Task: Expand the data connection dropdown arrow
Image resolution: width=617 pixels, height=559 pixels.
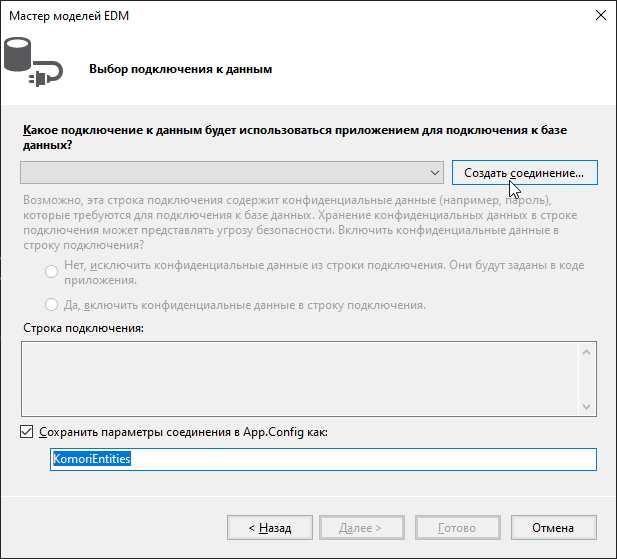Action: coord(434,173)
